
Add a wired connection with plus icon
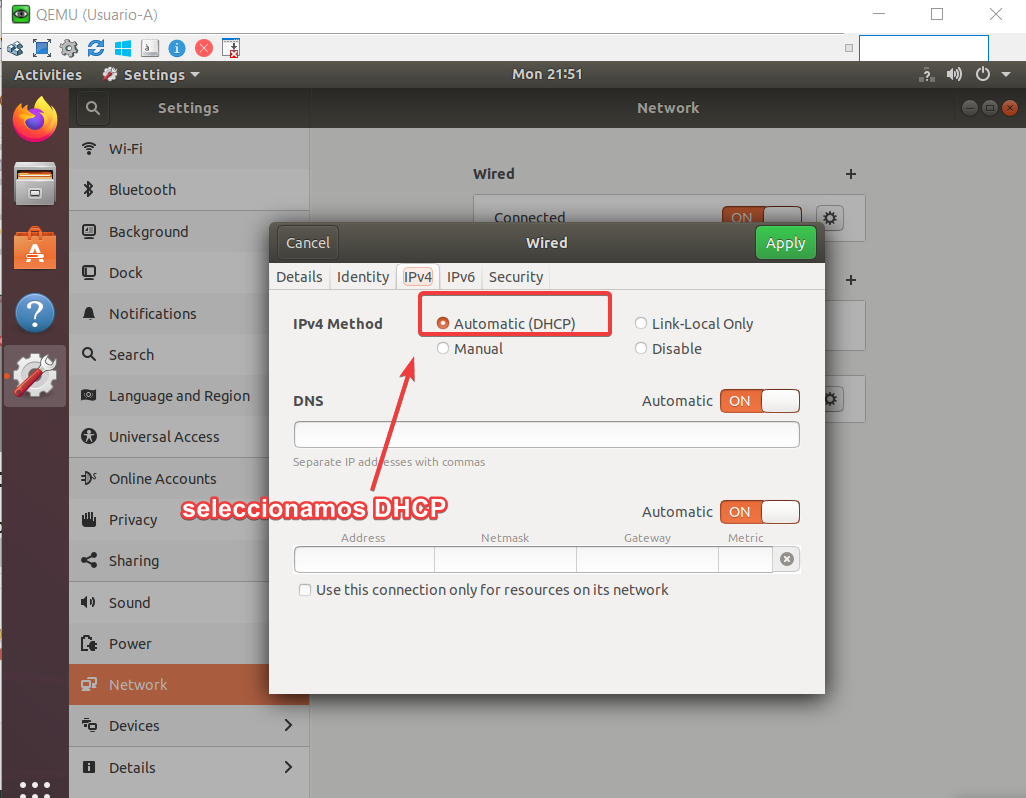(851, 173)
